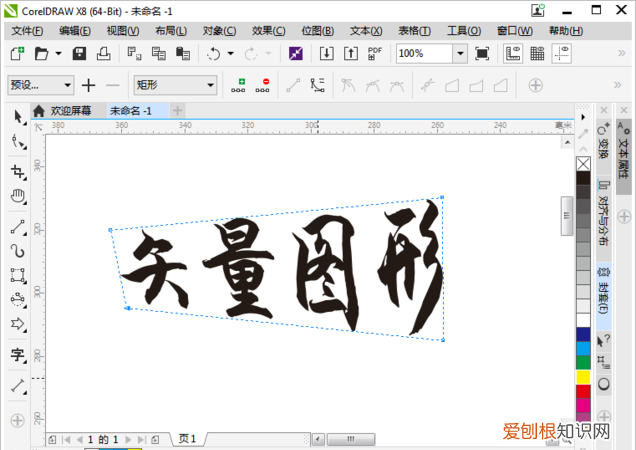Screen dimensions: 636x450
Task: Click the delete envelope nodes icon
Action: (262, 85)
